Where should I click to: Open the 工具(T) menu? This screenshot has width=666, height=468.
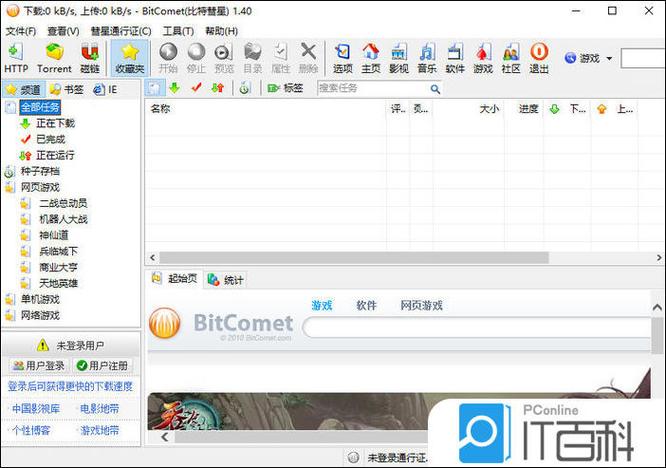point(178,31)
